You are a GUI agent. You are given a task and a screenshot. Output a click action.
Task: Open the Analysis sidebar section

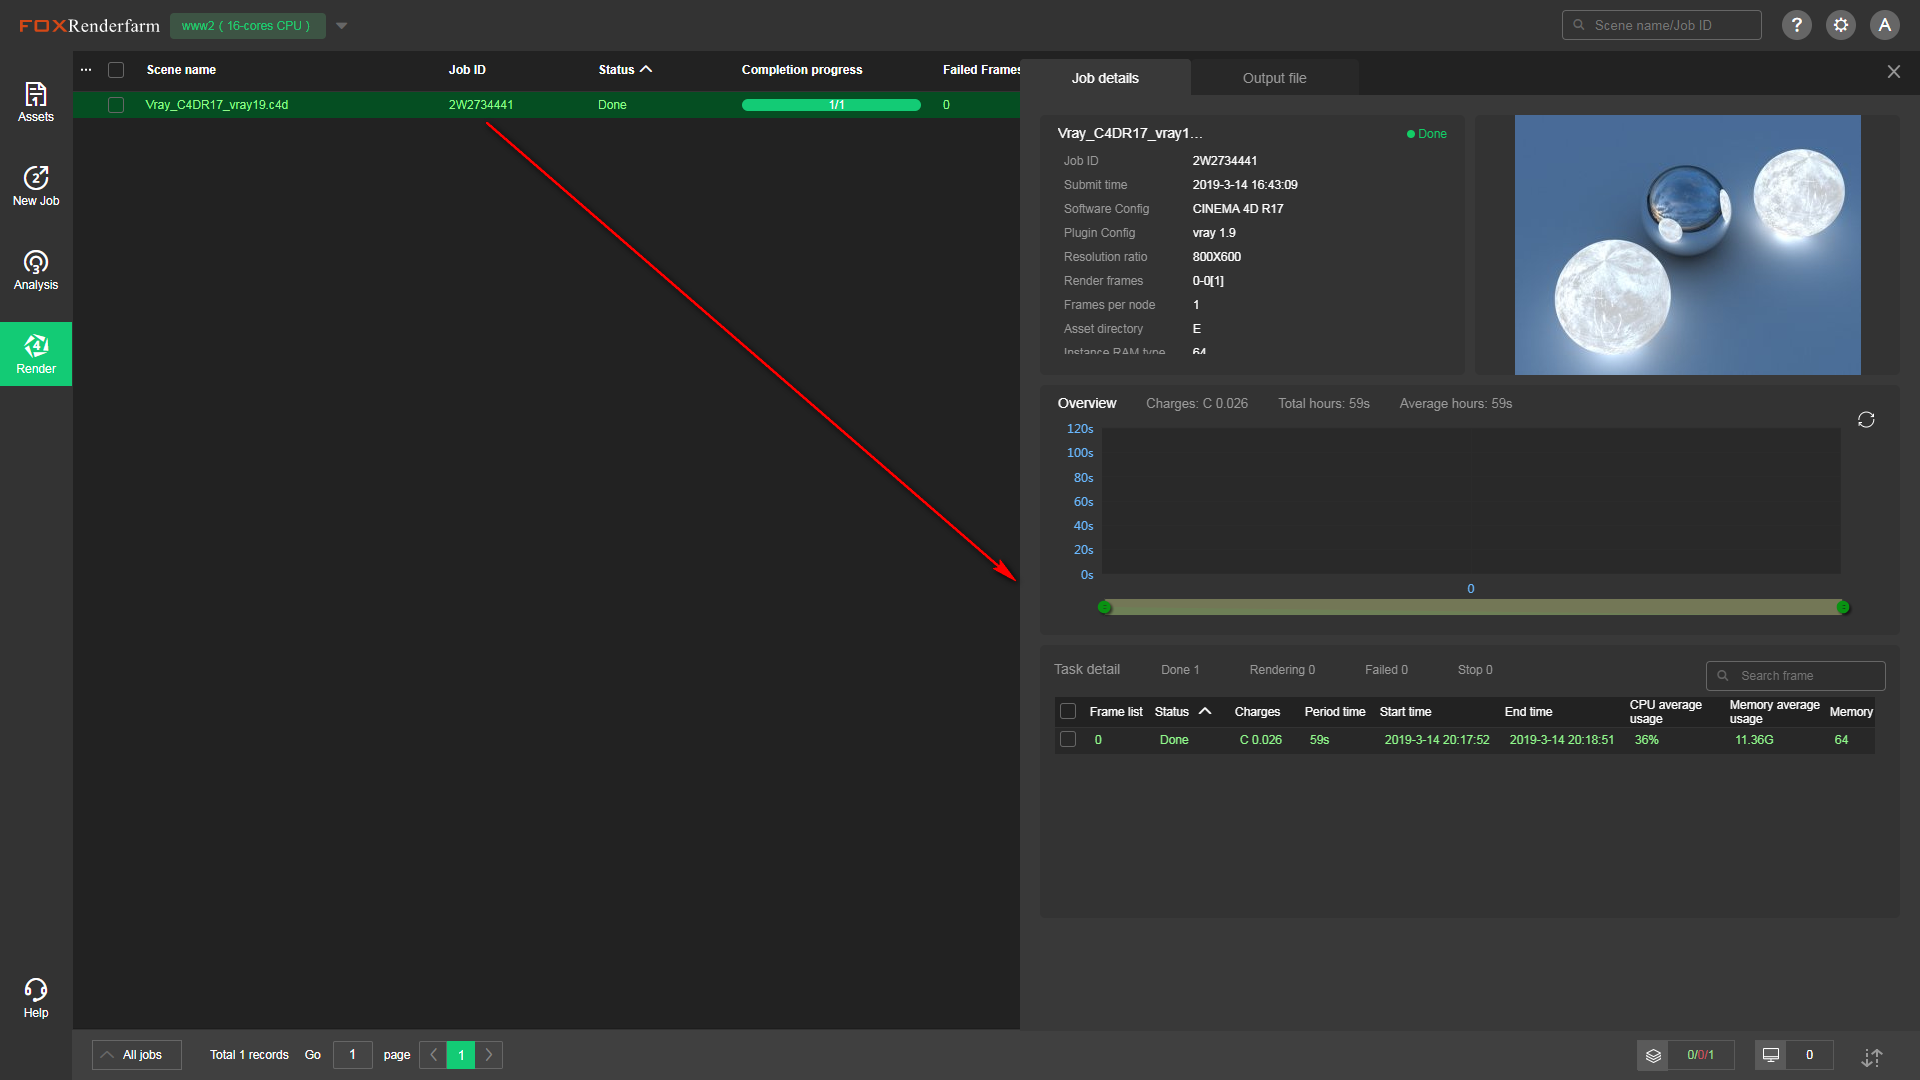[x=36, y=270]
